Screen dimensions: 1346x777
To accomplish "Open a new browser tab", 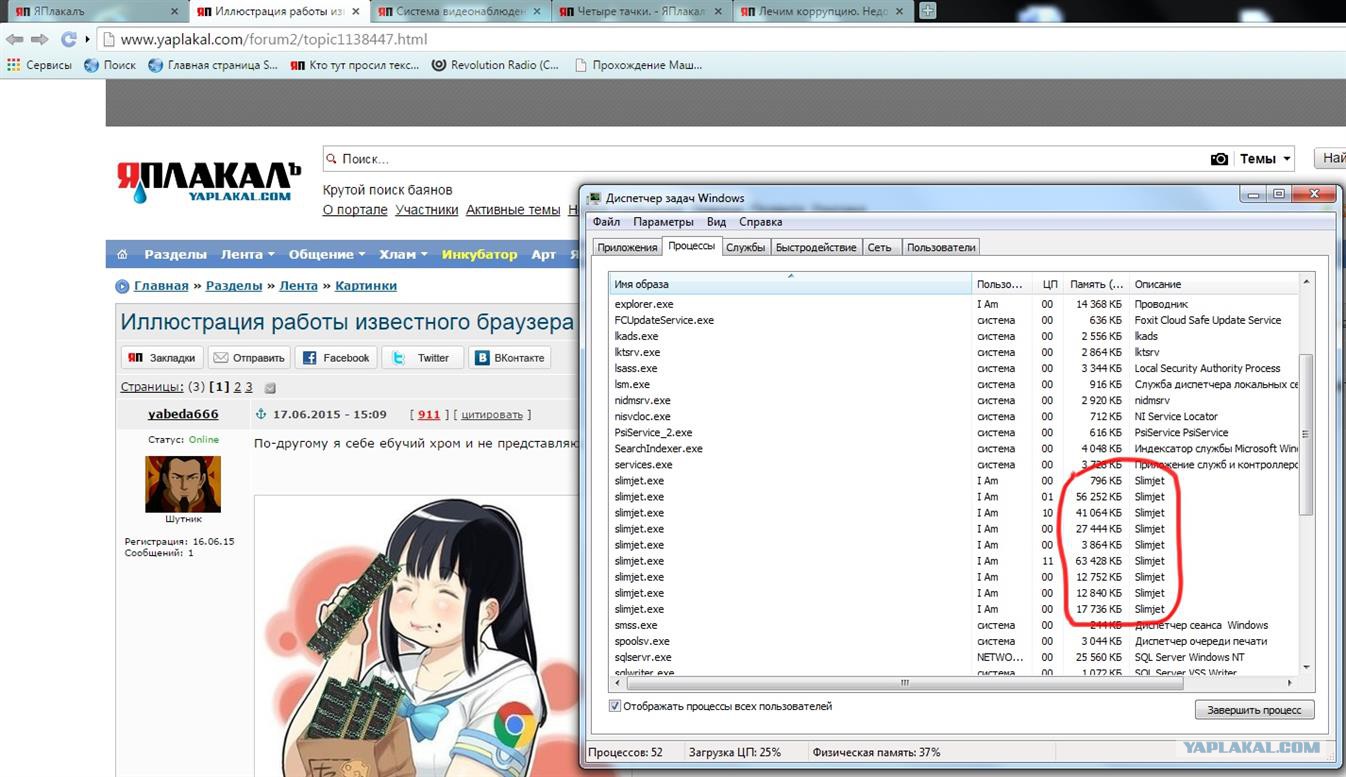I will click(x=928, y=11).
